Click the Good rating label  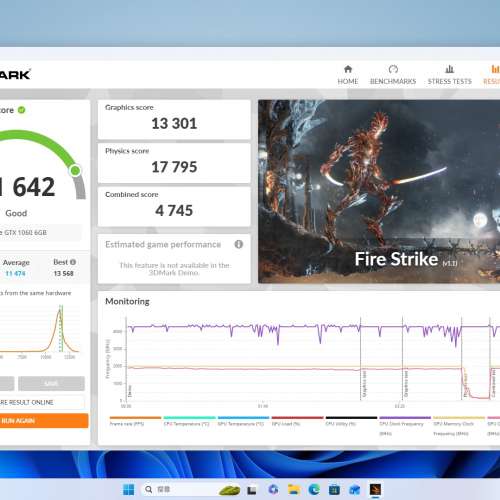tap(16, 213)
